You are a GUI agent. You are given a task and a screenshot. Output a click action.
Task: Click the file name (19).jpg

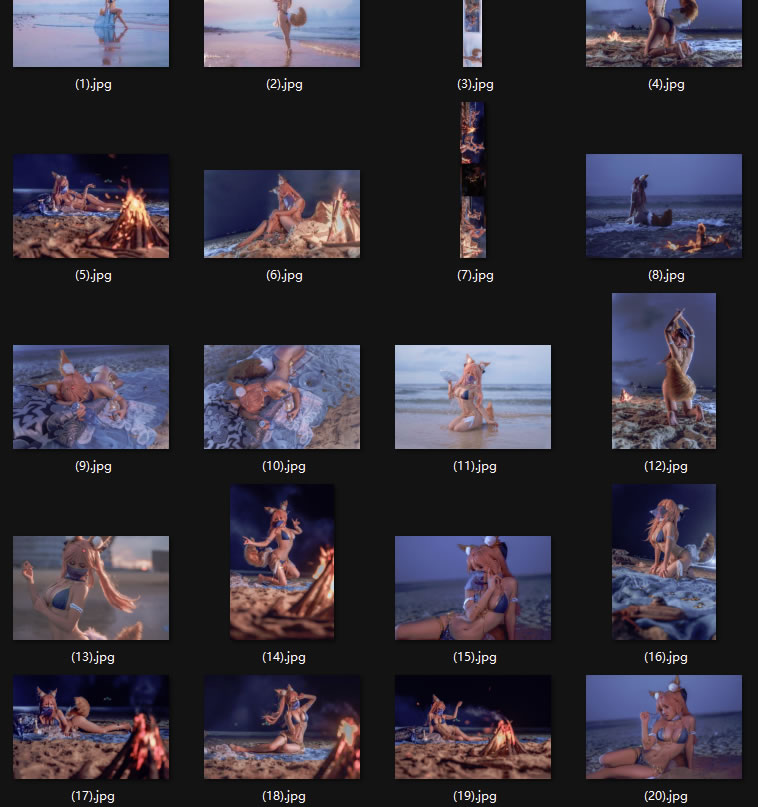[475, 796]
